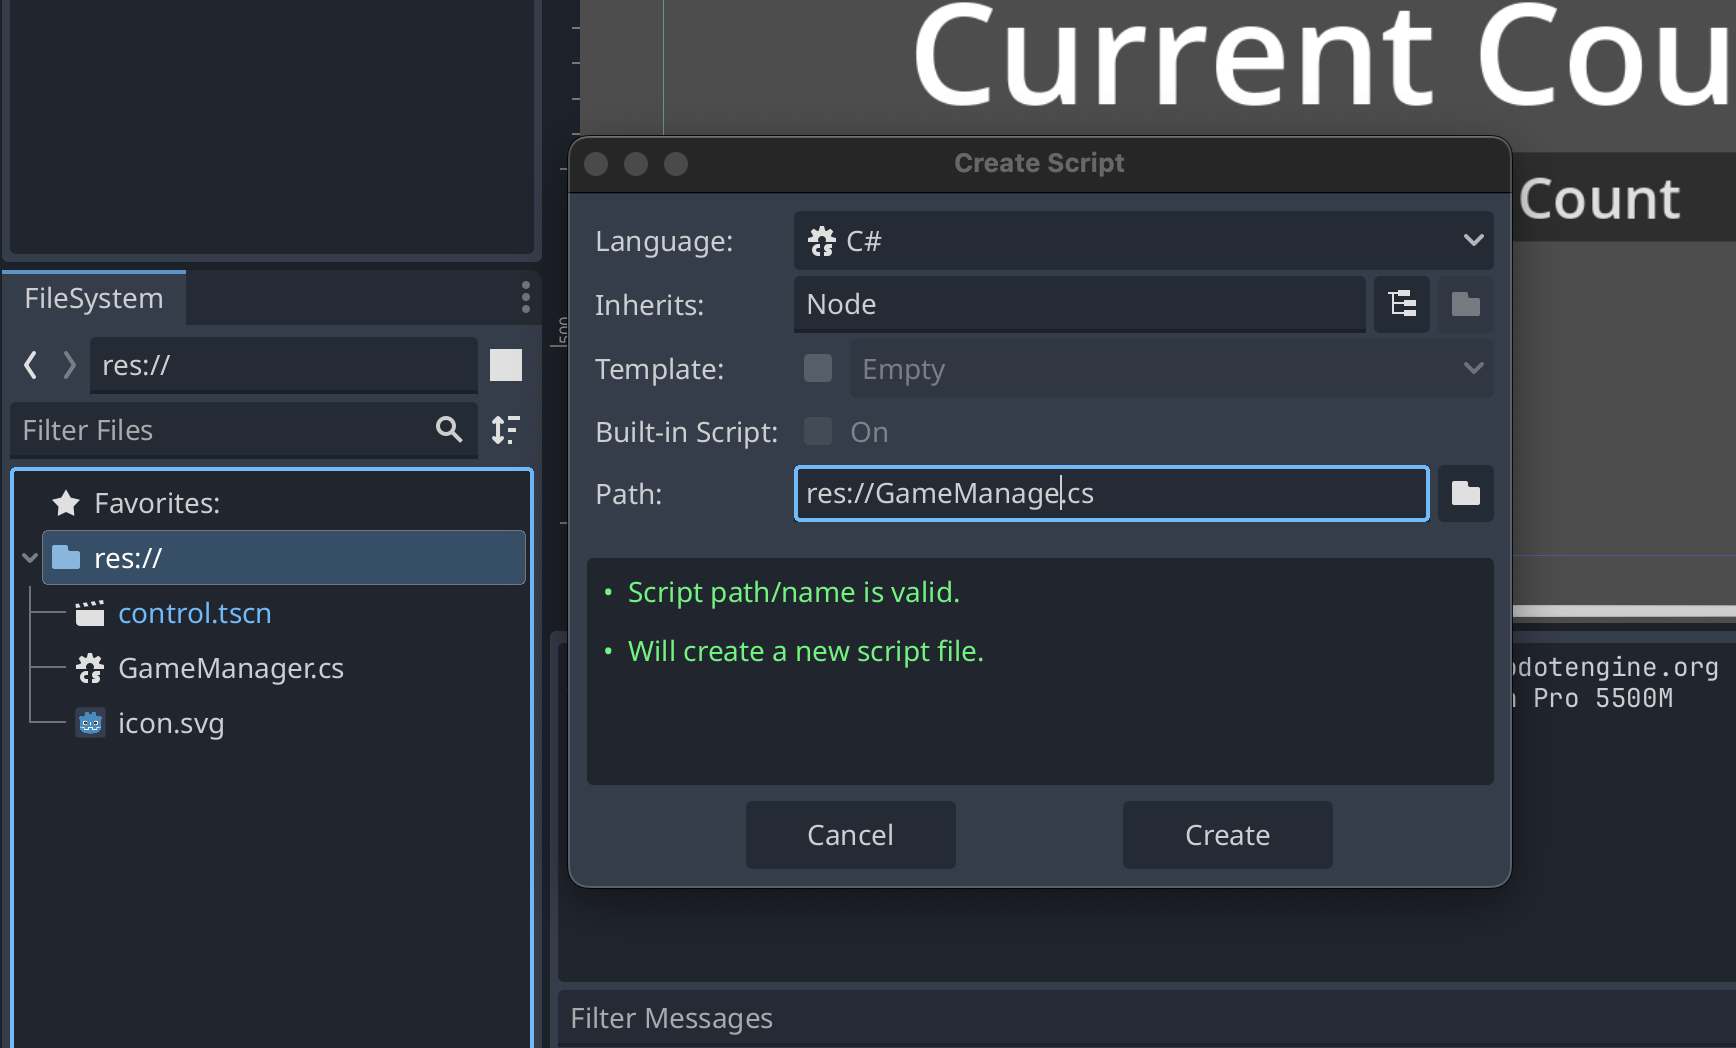This screenshot has width=1736, height=1048.
Task: Collapse the res:// folder tree arrow
Action: (29, 558)
